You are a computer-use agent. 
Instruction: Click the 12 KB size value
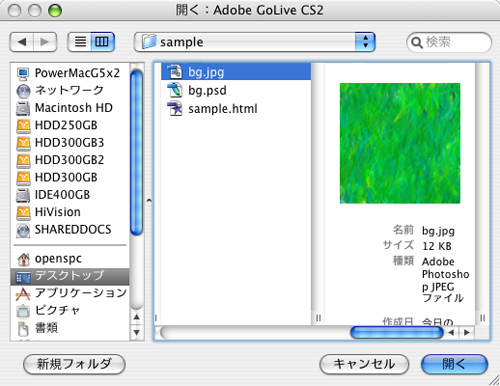[437, 246]
